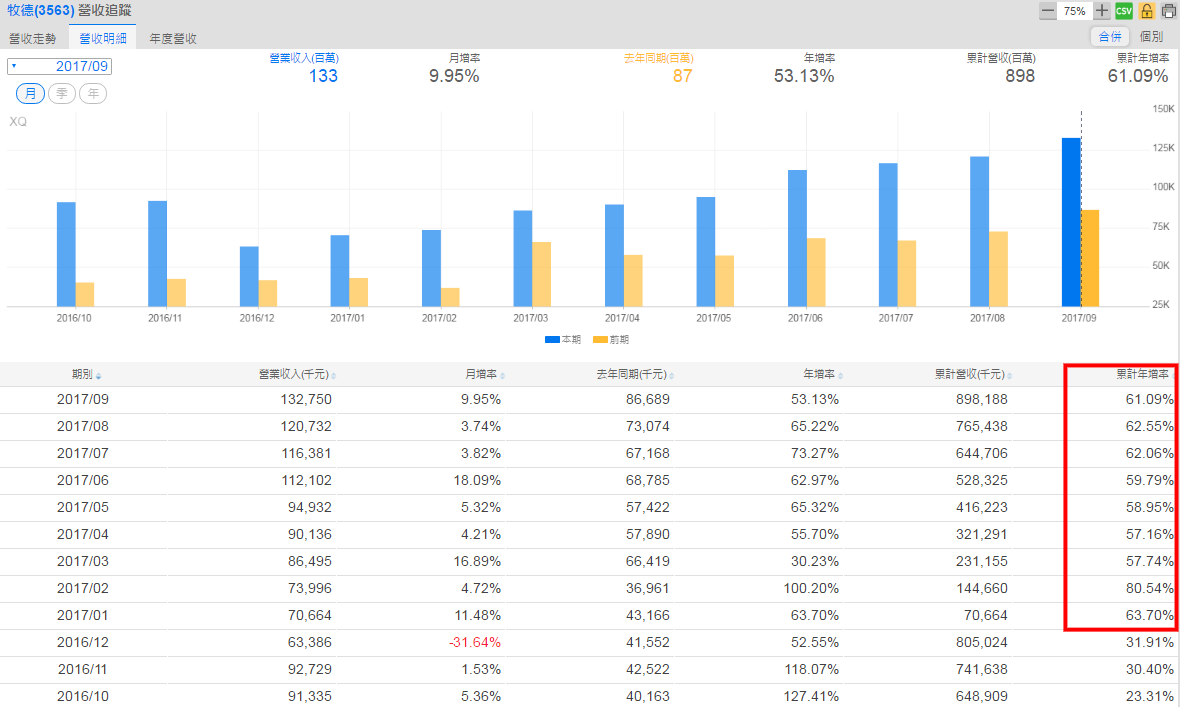Click the 2017/04 table row period
Viewport: 1180px width, 707px height.
tap(83, 535)
